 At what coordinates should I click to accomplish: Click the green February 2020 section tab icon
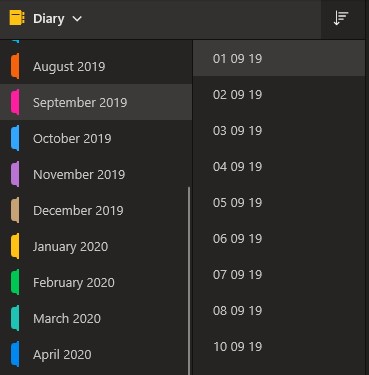click(15, 282)
